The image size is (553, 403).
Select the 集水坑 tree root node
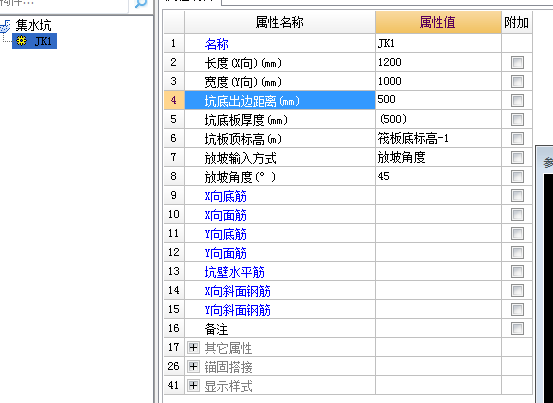point(33,25)
